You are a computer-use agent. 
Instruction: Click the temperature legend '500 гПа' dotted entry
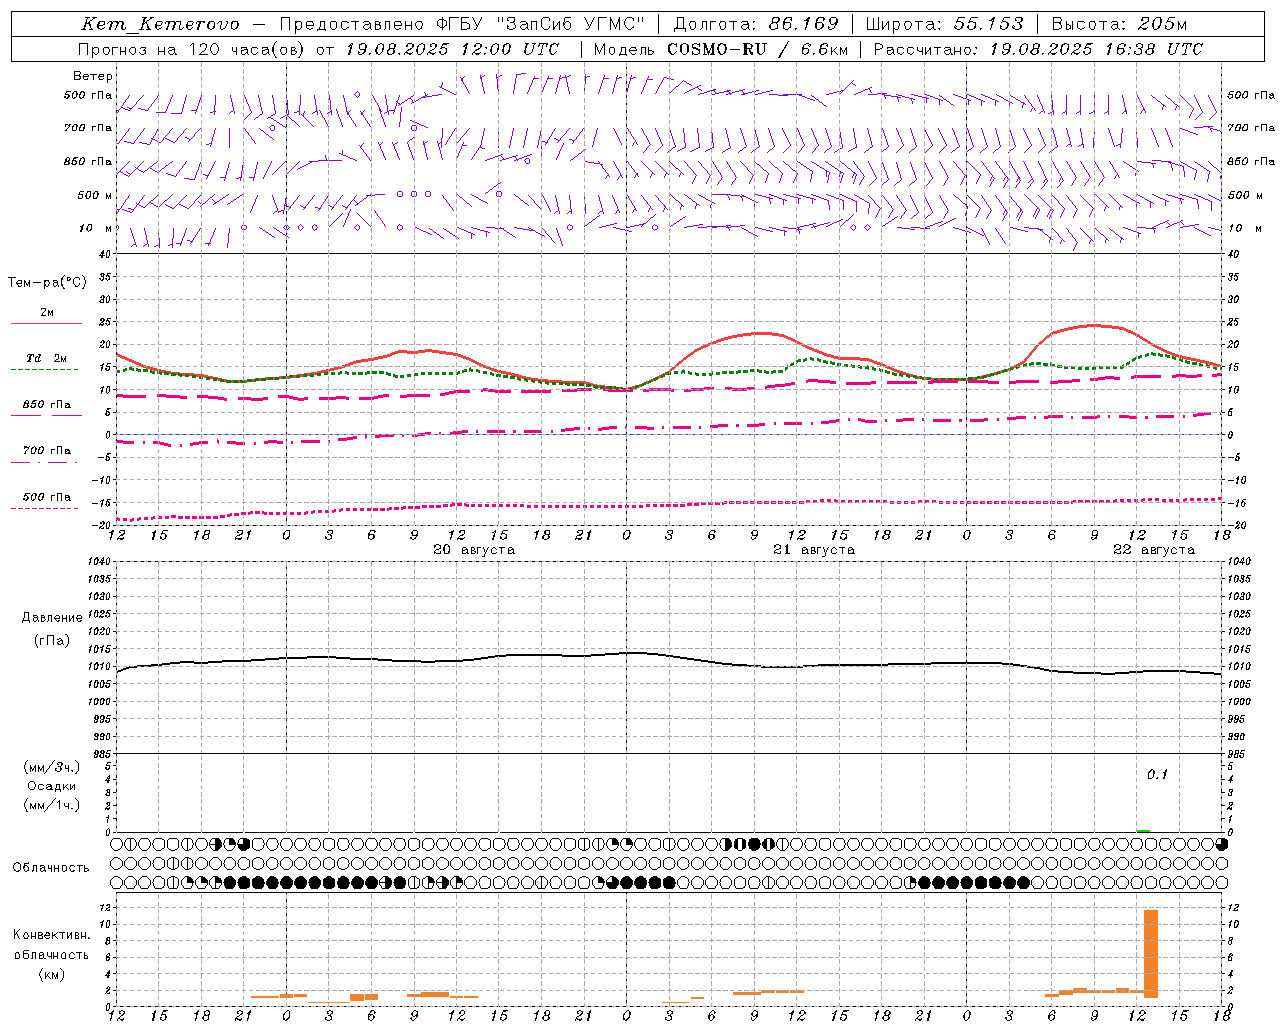tap(46, 497)
